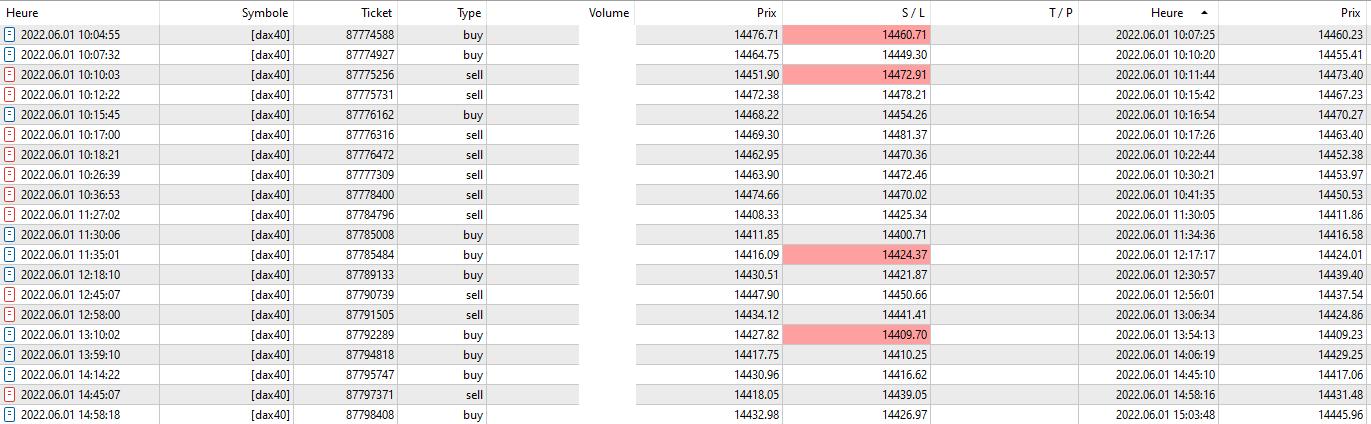This screenshot has height=424, width=1371.
Task: Click the red highlighted S/L cell 14409.70
Action: [856, 334]
